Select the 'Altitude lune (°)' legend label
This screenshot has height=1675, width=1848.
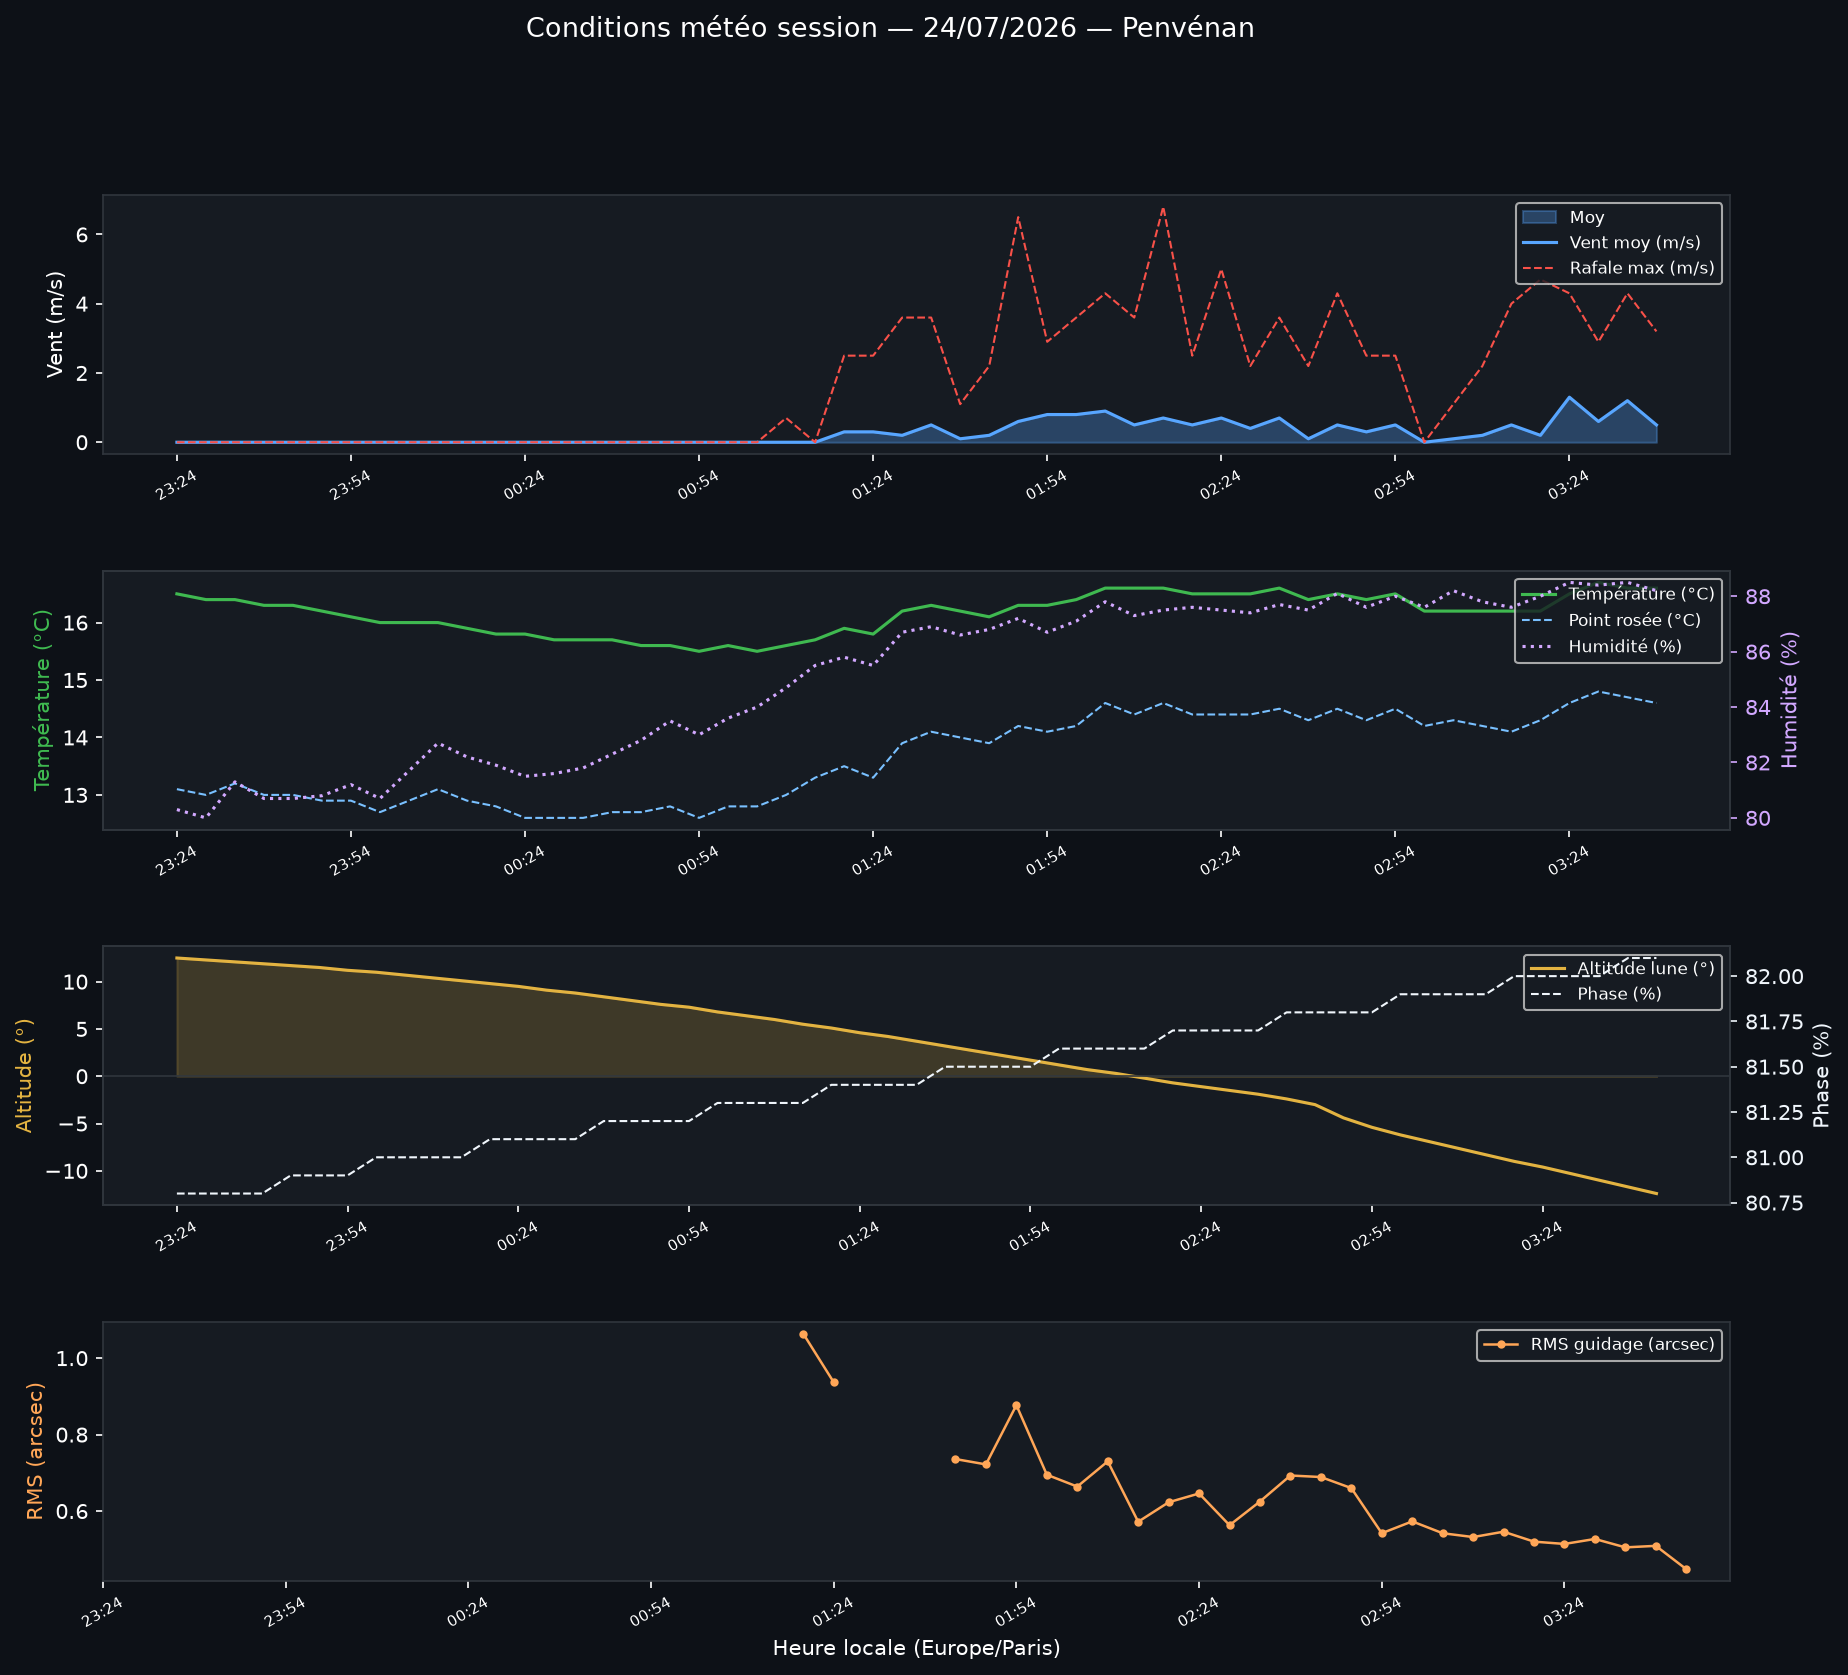coord(1646,968)
